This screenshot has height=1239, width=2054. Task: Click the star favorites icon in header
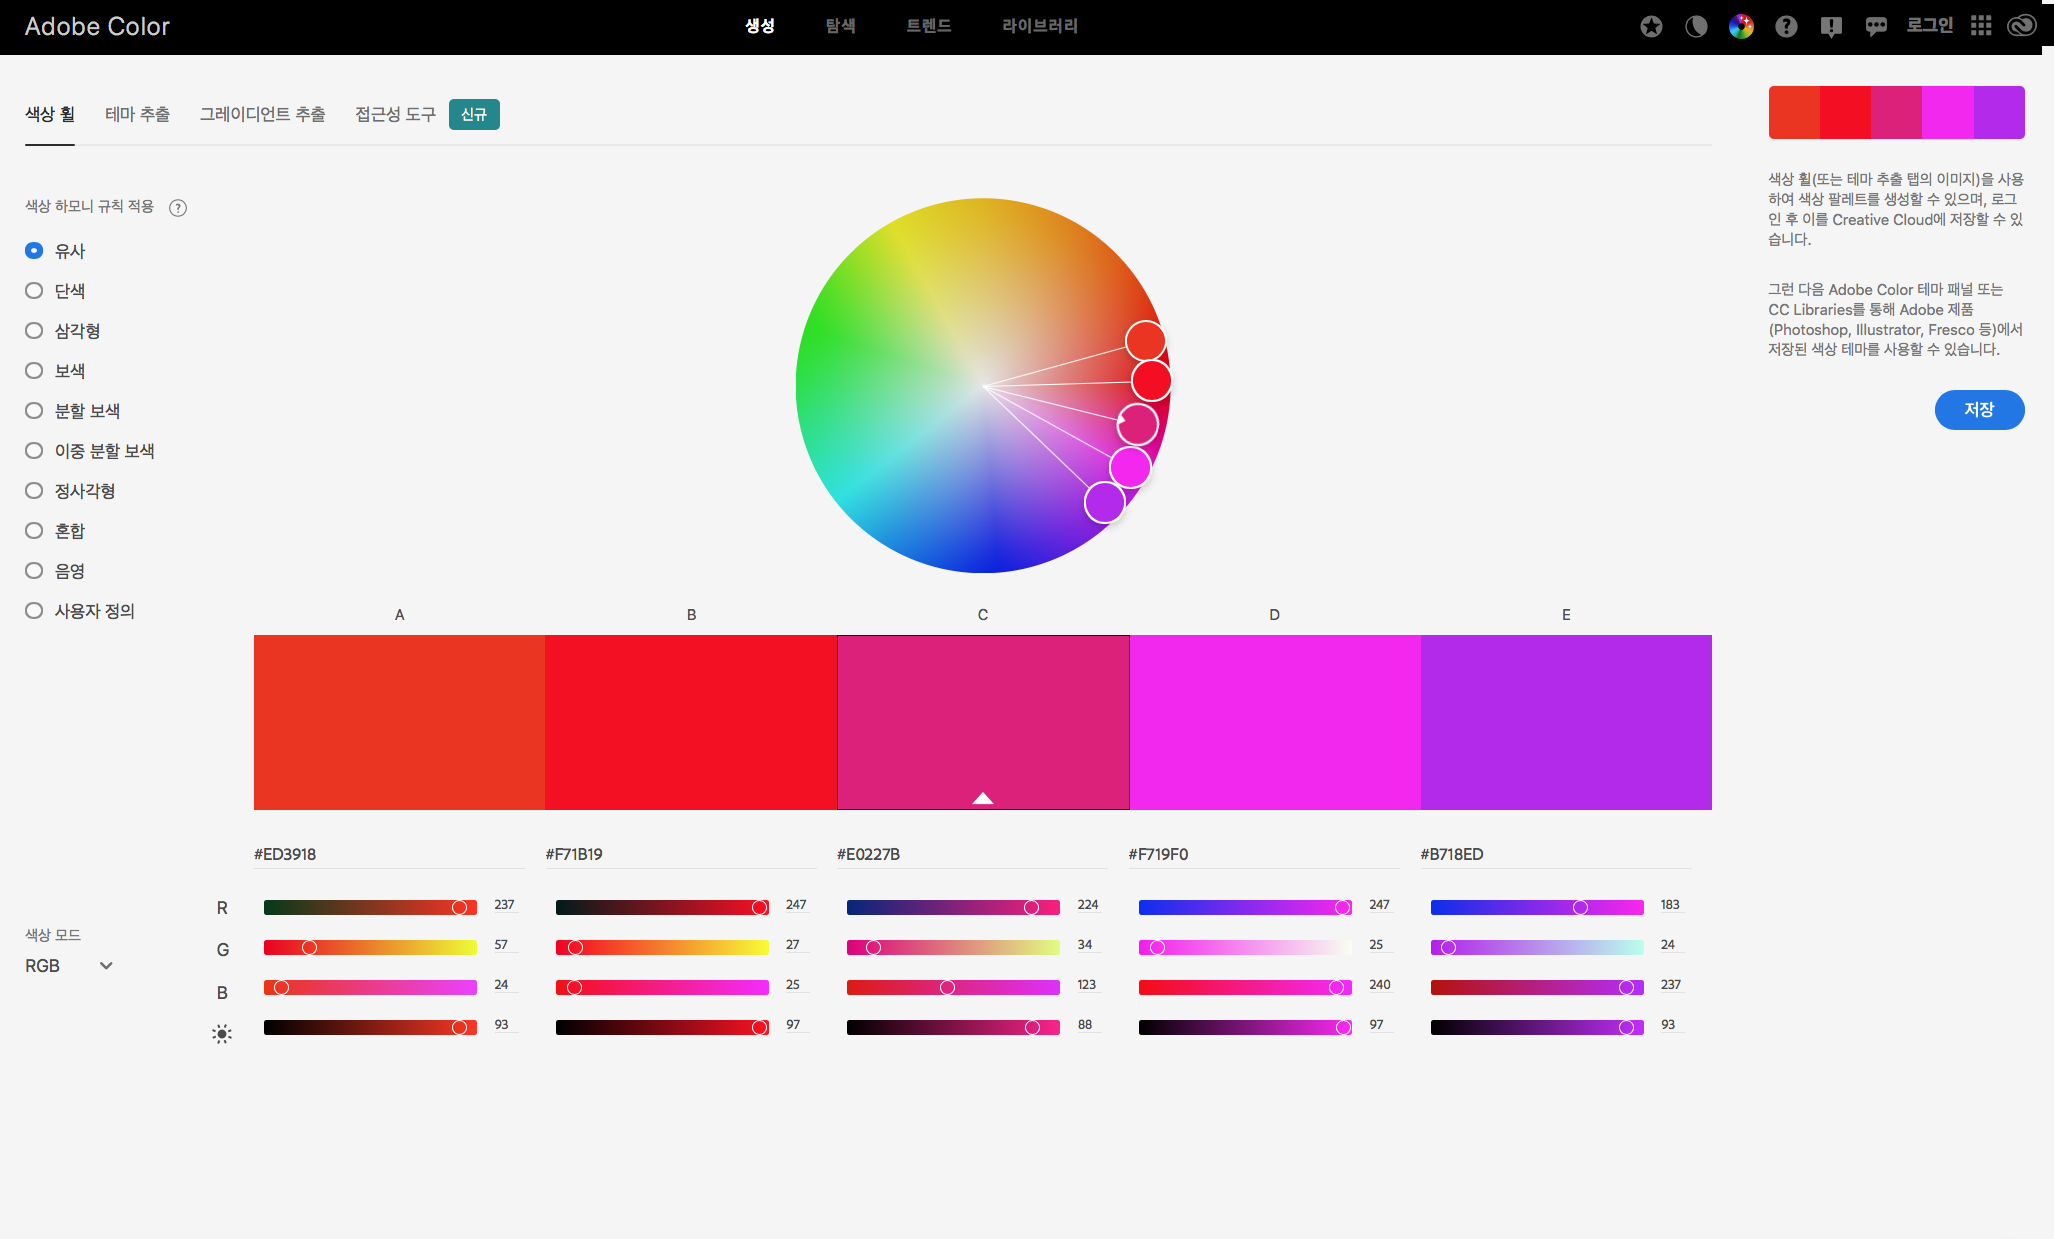click(x=1651, y=27)
